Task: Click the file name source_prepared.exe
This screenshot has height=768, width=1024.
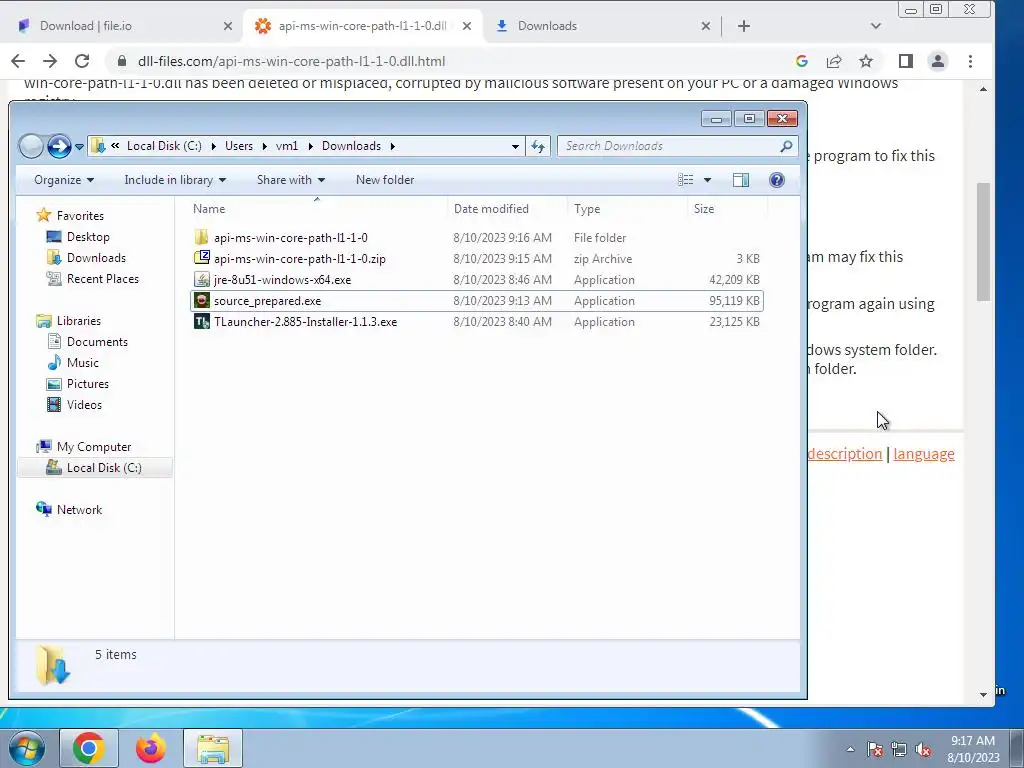Action: [x=267, y=301]
